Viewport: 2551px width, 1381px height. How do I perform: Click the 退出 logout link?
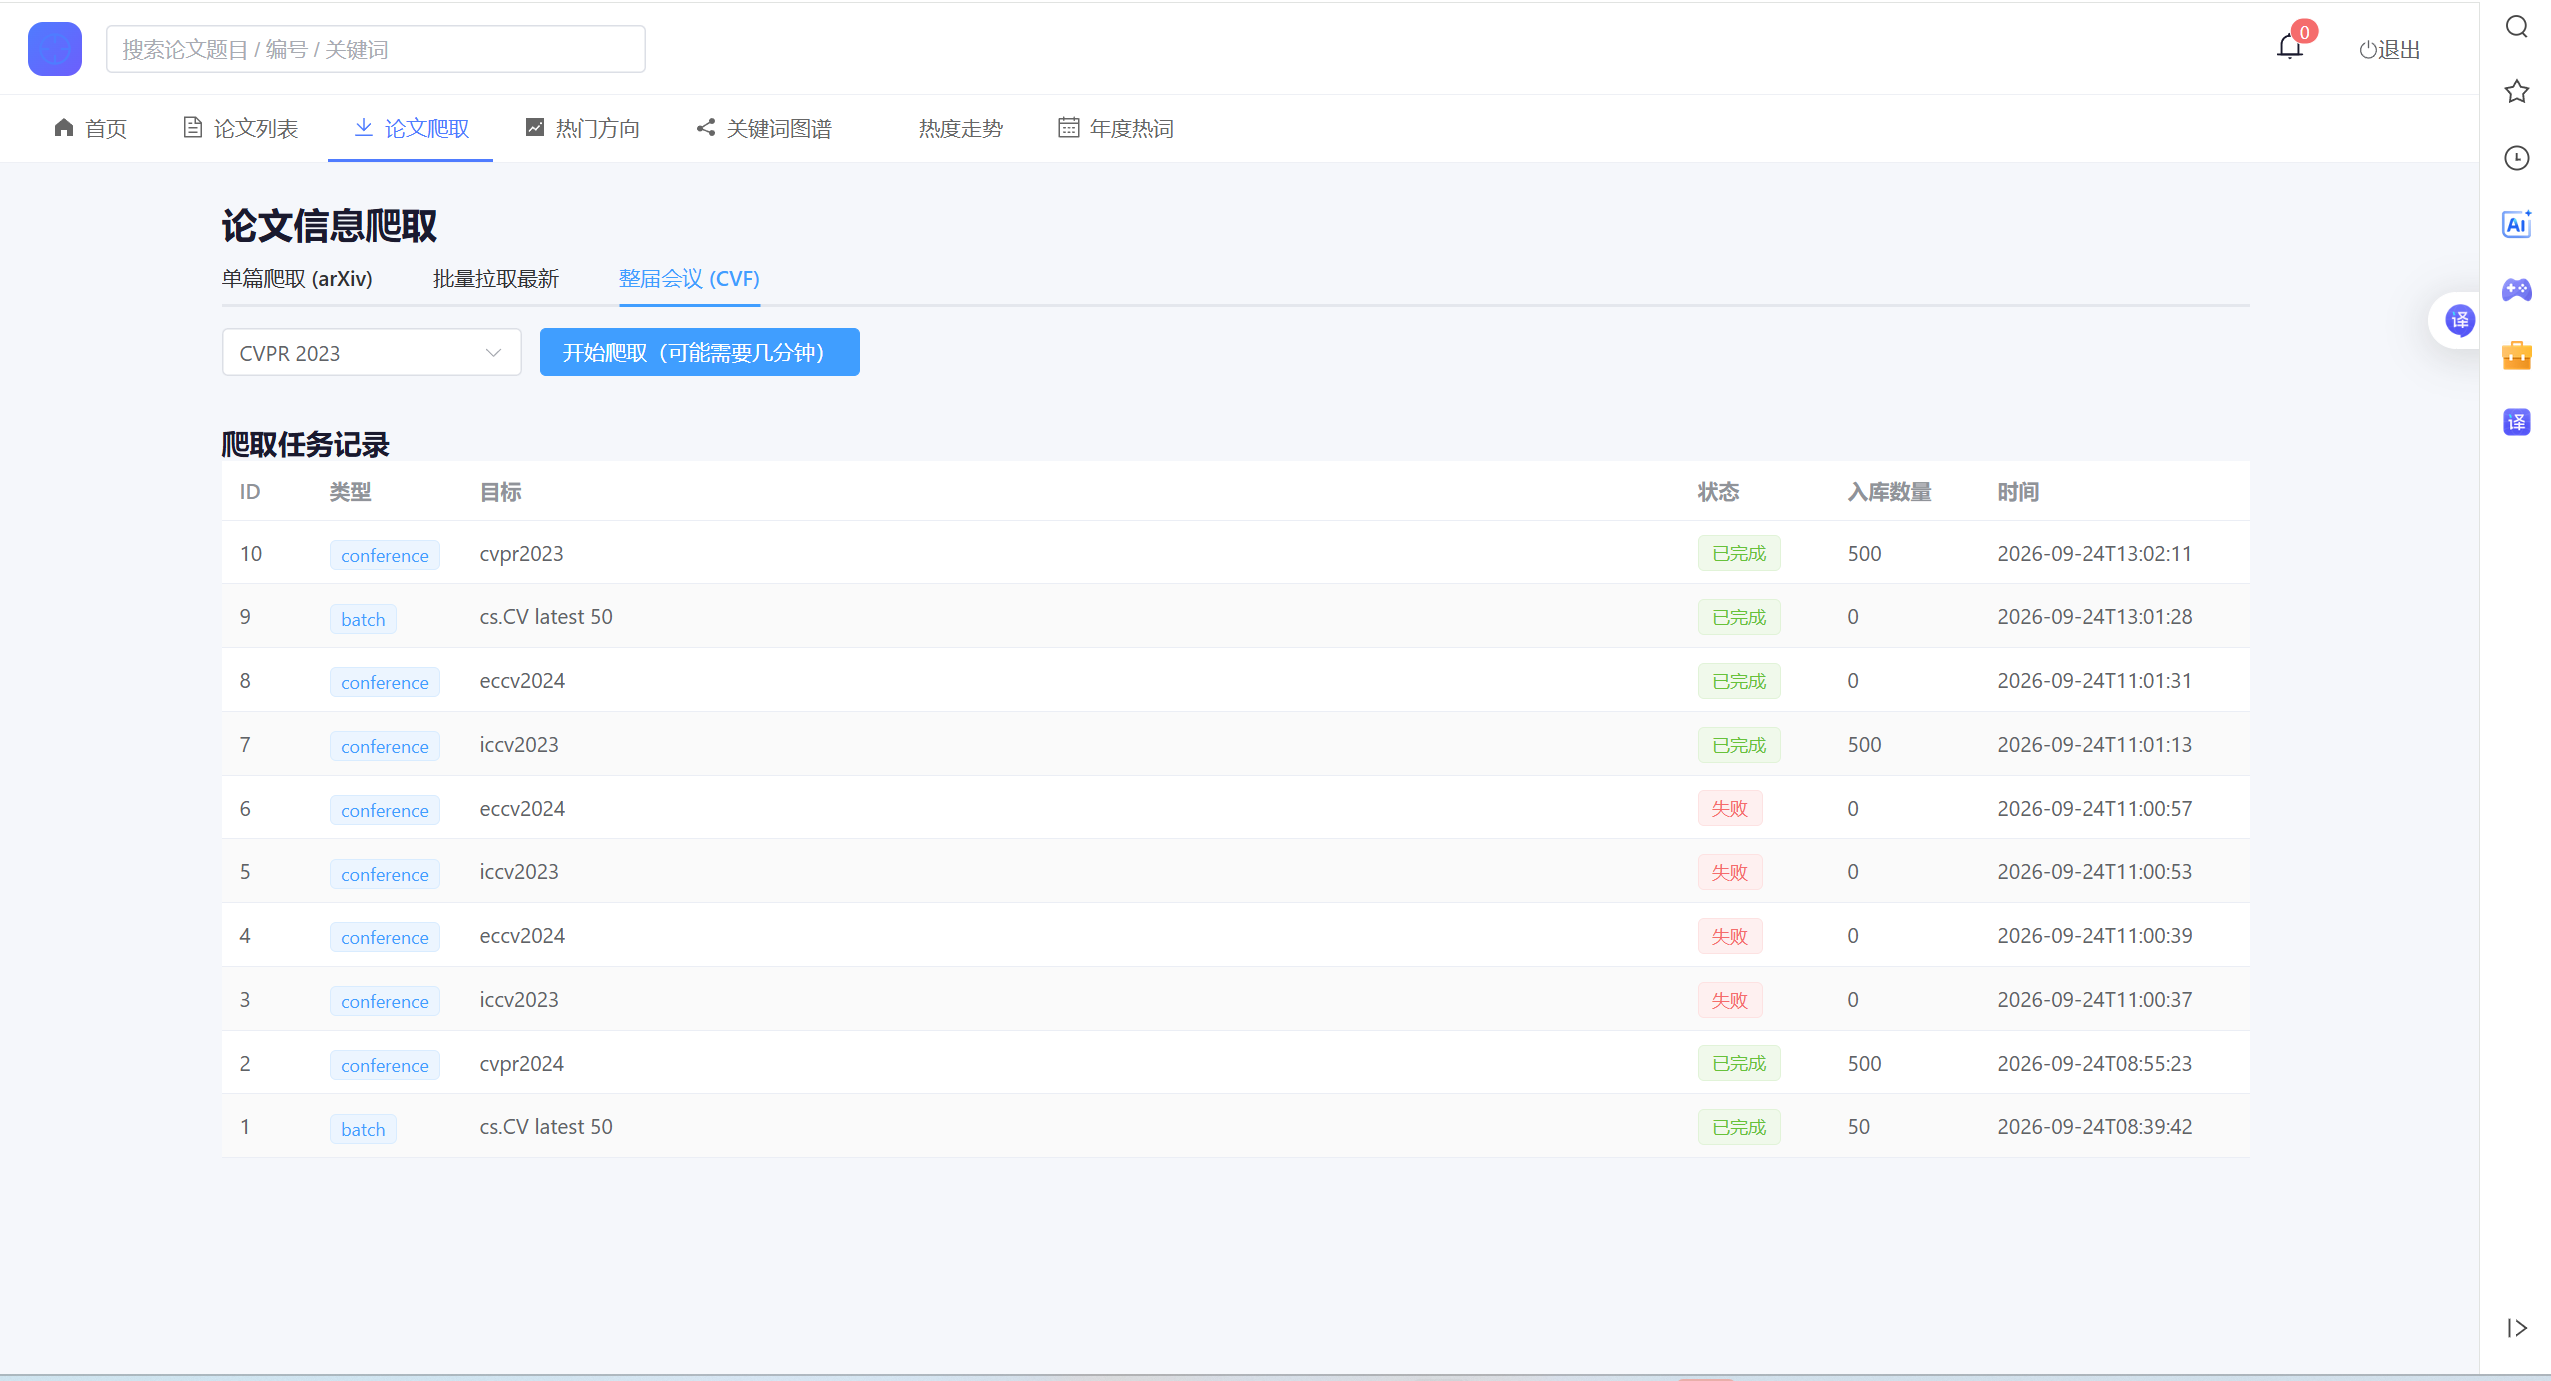[2389, 49]
